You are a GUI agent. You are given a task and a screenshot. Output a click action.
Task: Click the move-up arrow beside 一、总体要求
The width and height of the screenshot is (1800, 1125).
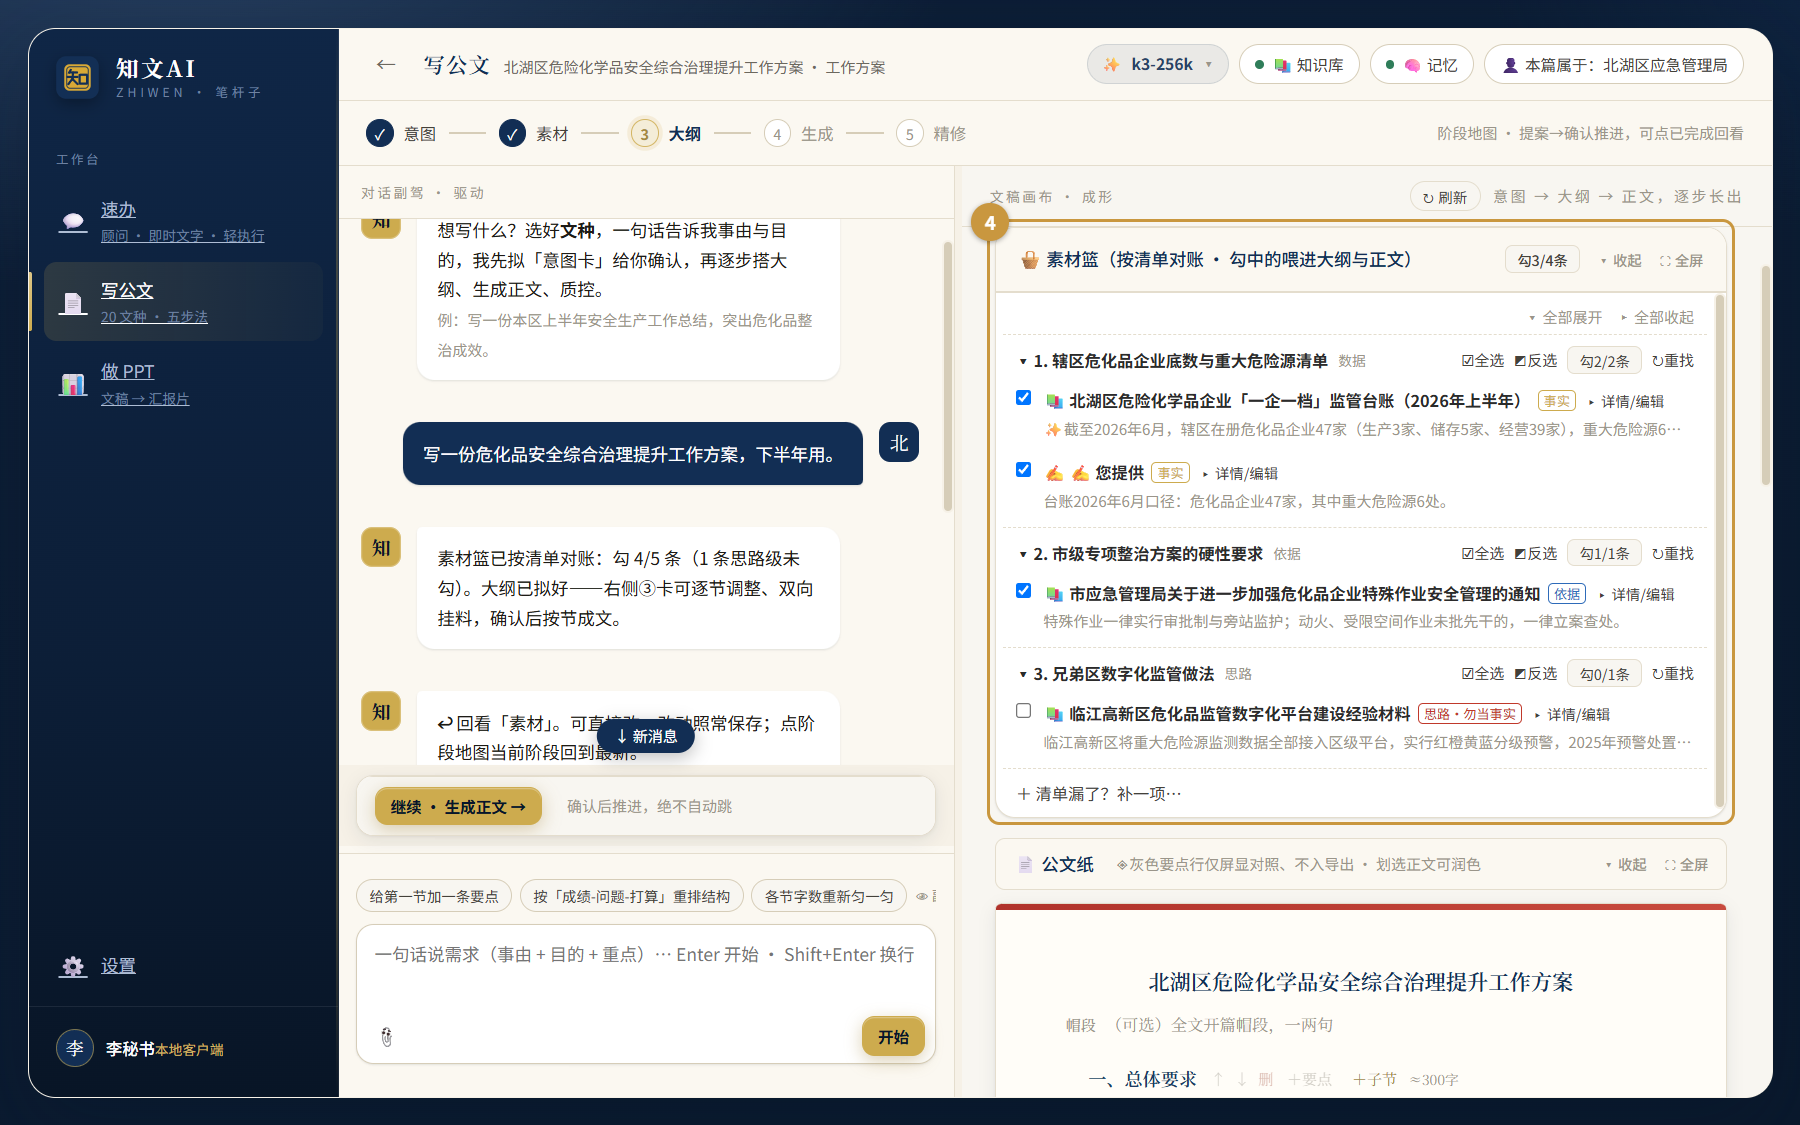(x=1218, y=1079)
